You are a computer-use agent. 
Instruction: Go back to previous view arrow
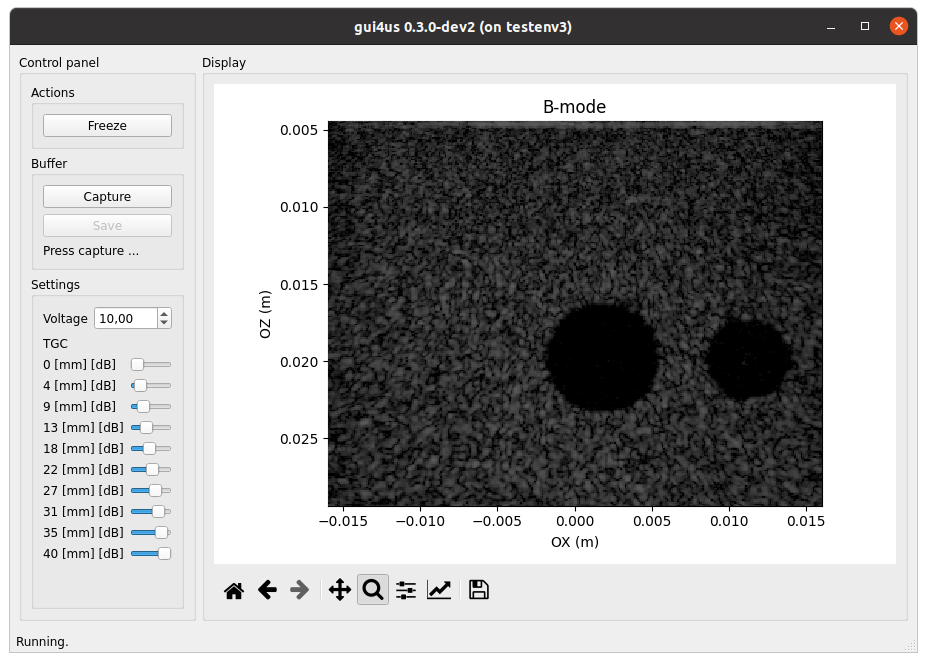click(267, 590)
